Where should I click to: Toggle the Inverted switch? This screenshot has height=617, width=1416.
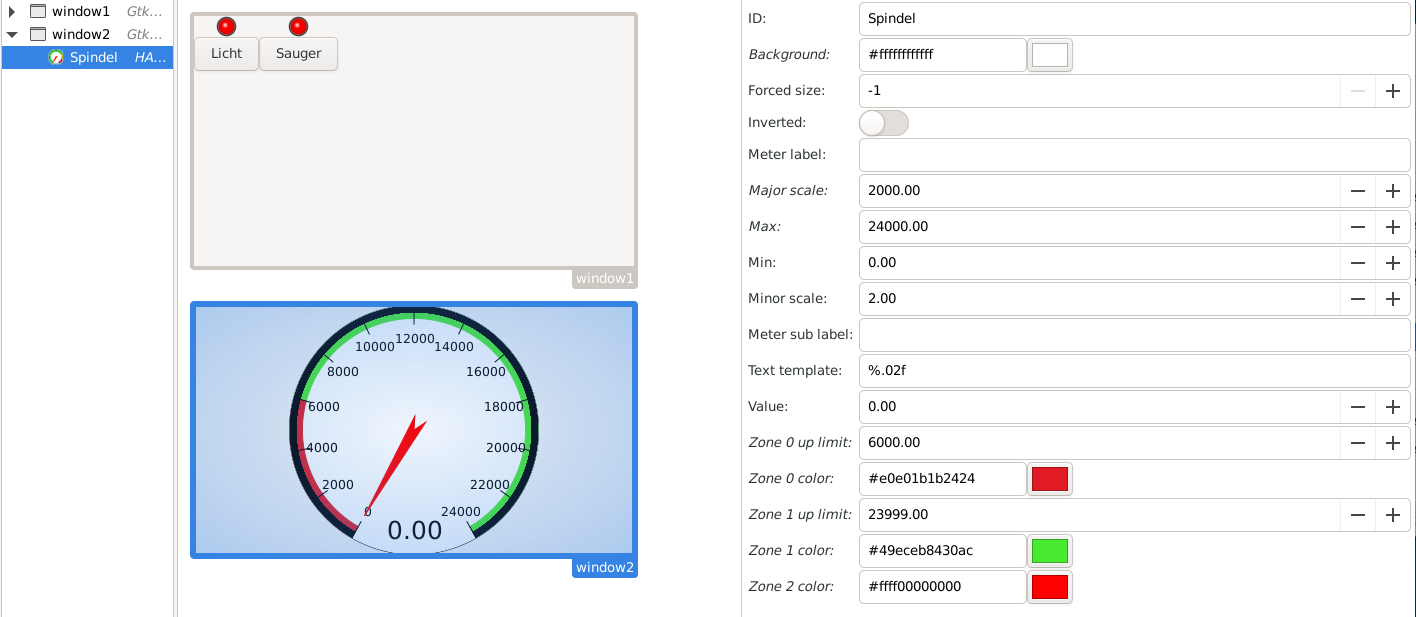tap(883, 123)
